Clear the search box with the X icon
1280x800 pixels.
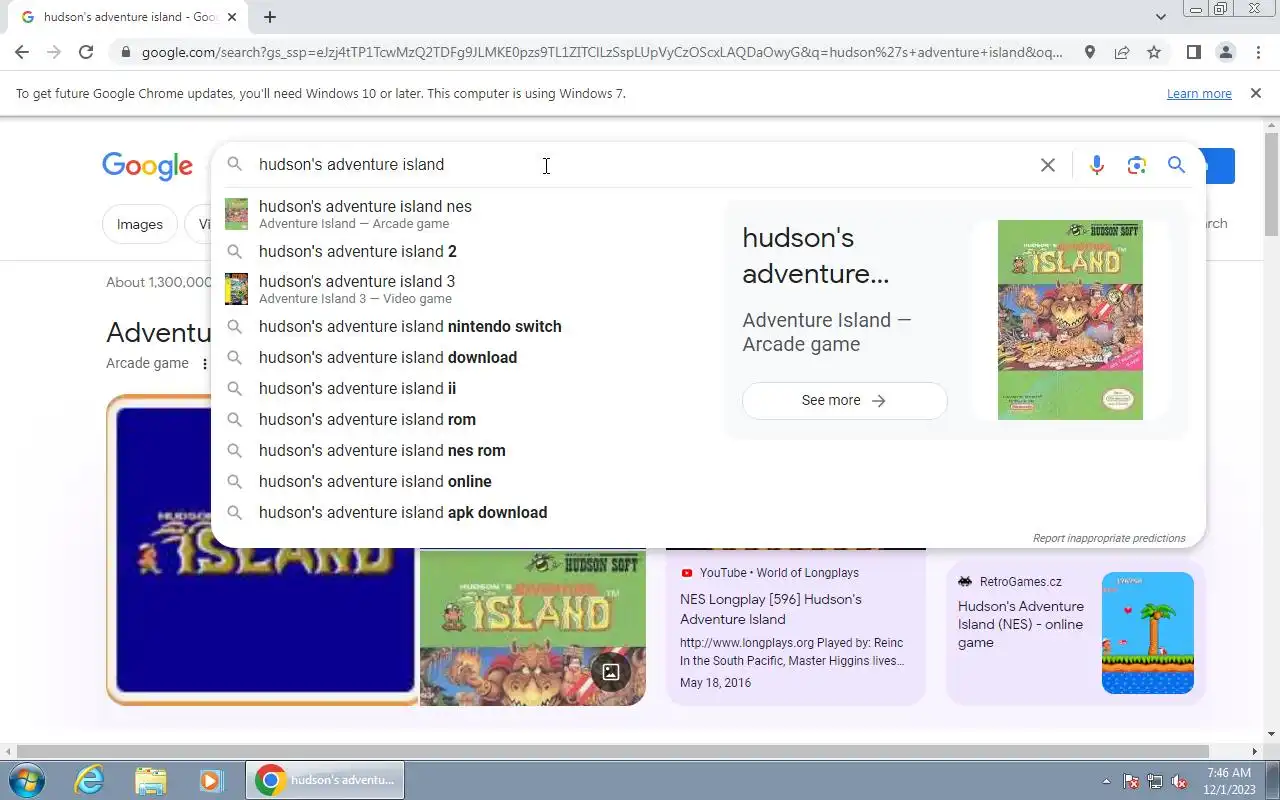pos(1047,165)
